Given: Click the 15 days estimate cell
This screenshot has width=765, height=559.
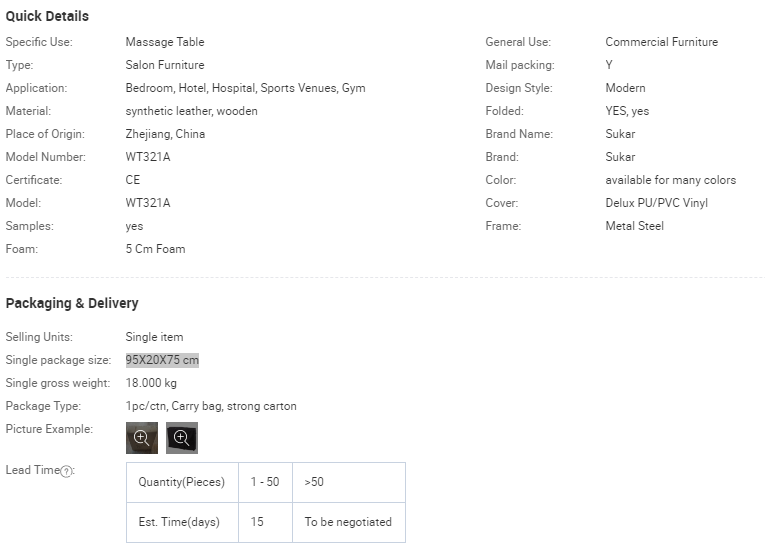Looking at the screenshot, I should [x=265, y=522].
